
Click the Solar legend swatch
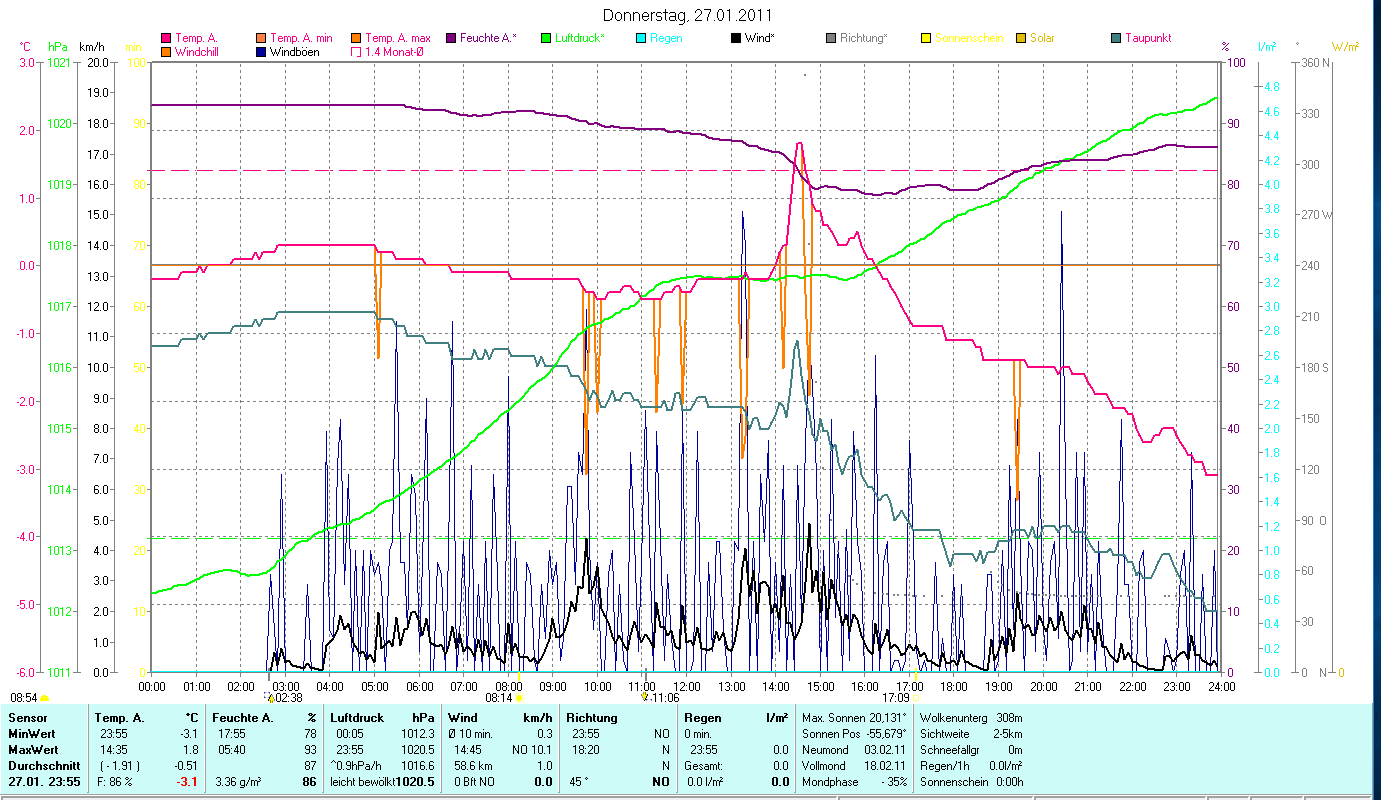pyautogui.click(x=1021, y=38)
